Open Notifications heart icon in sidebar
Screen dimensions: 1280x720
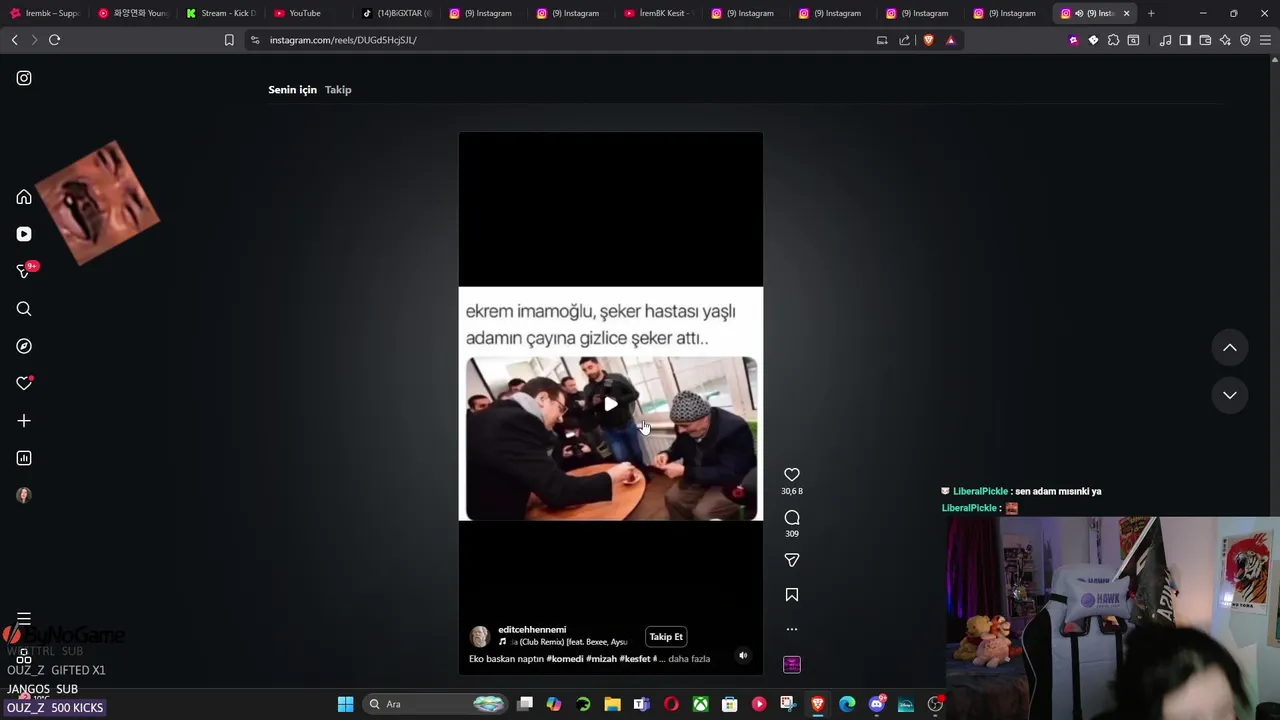(x=24, y=383)
